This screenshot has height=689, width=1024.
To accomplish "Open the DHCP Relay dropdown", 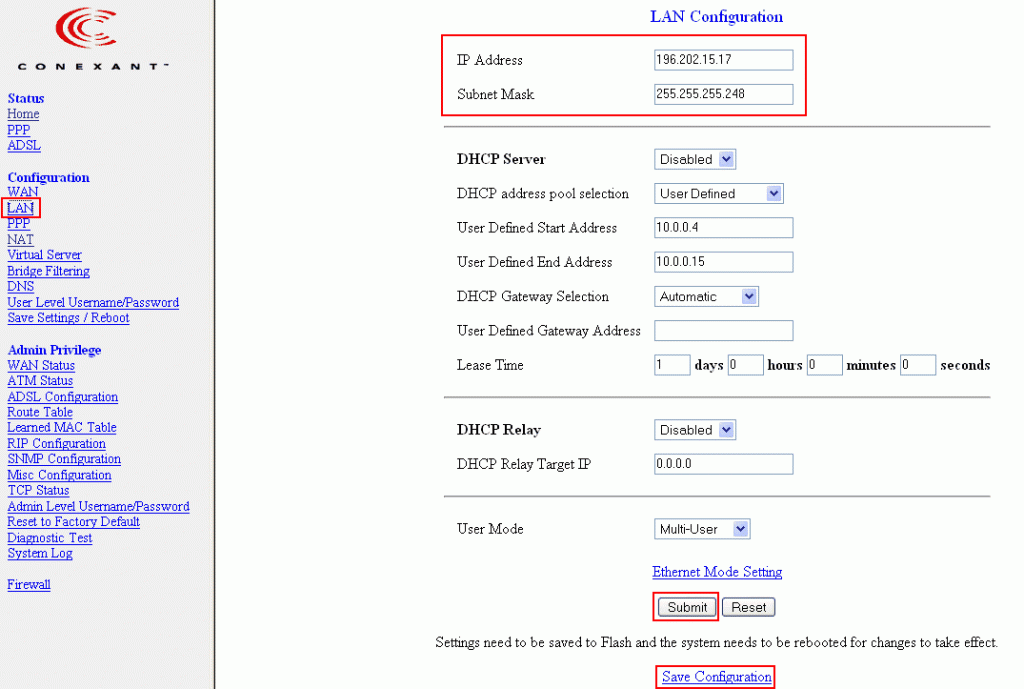I will [694, 429].
